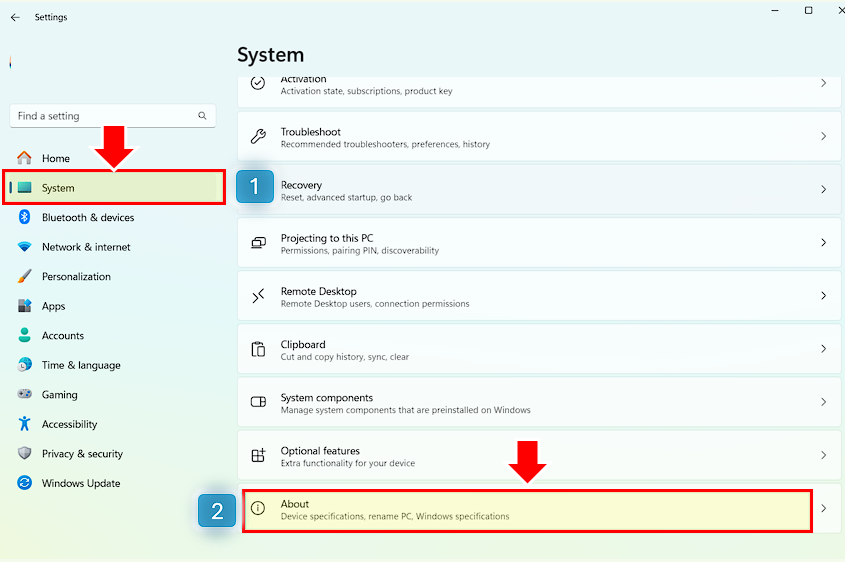This screenshot has width=845, height=562.
Task: Go to Network & internet
Action: pyautogui.click(x=113, y=247)
